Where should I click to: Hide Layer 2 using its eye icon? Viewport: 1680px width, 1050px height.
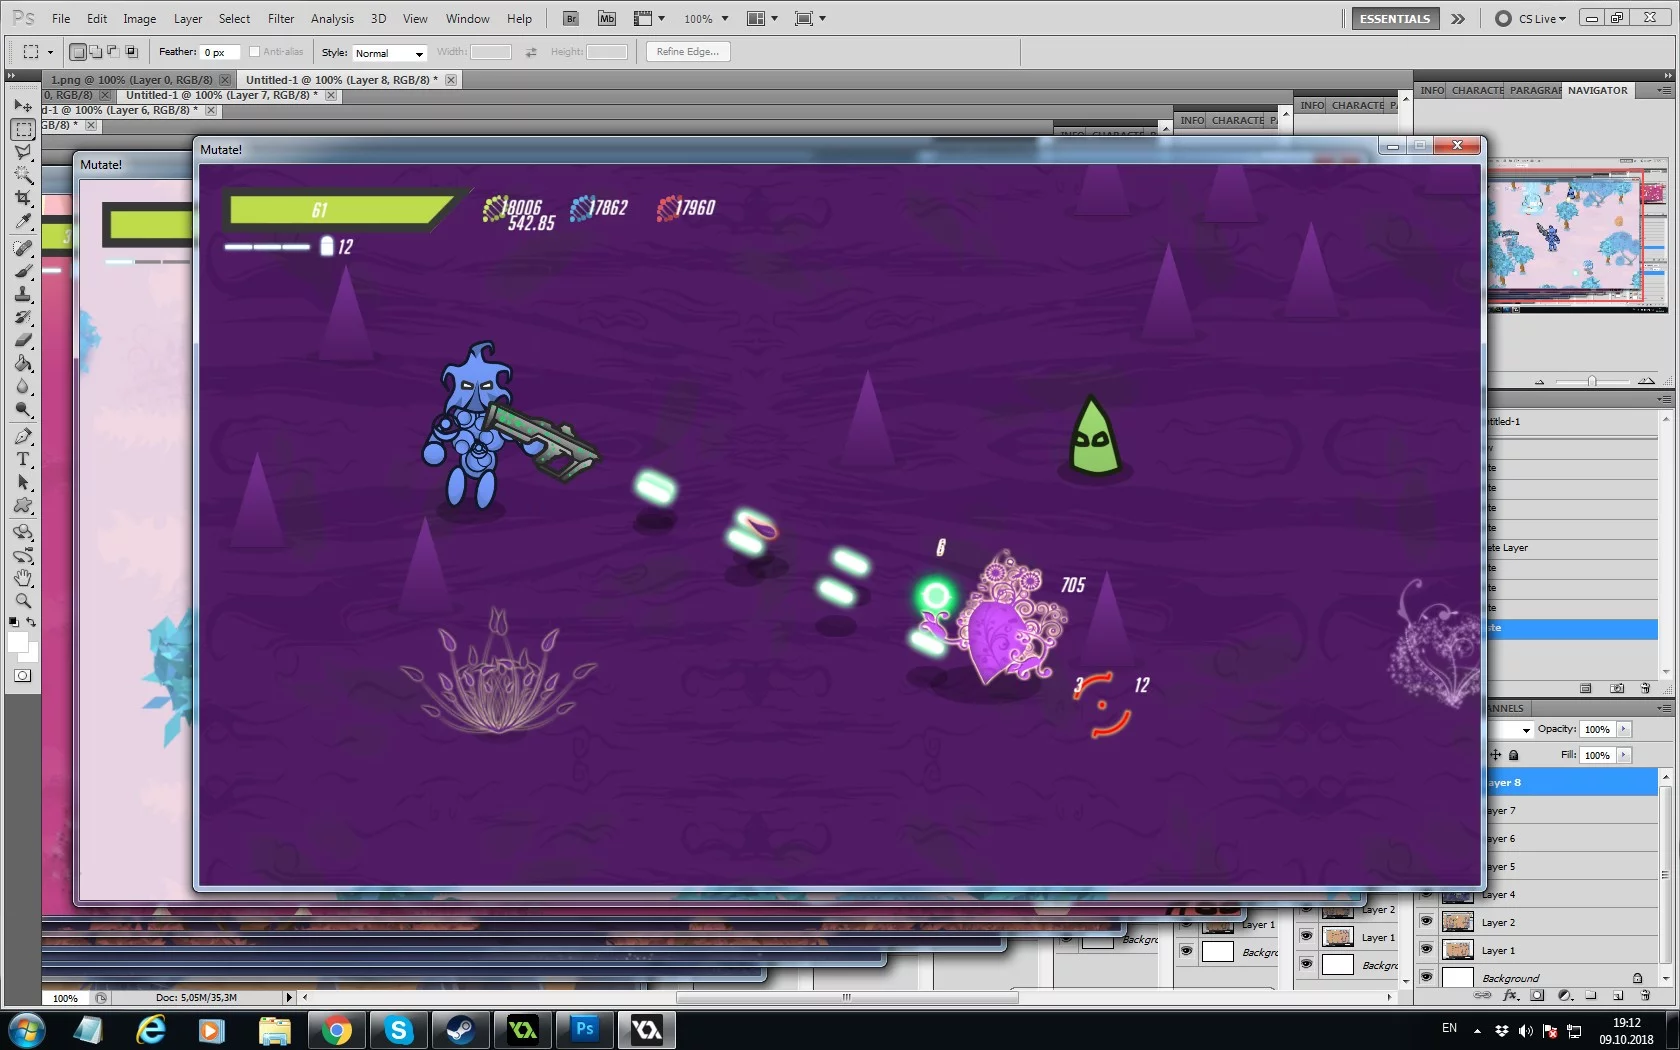point(1426,922)
